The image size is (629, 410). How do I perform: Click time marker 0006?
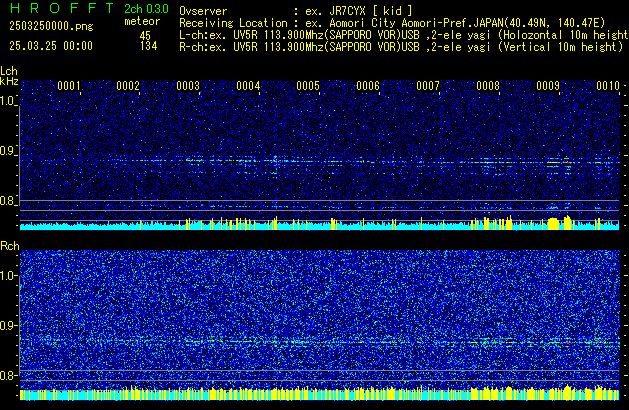pyautogui.click(x=368, y=86)
